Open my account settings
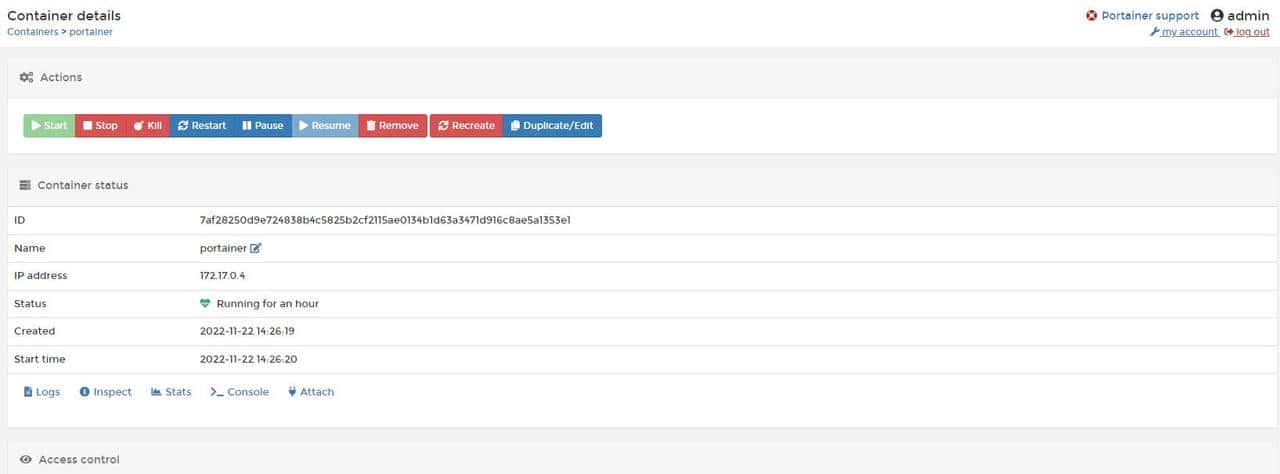 1184,32
